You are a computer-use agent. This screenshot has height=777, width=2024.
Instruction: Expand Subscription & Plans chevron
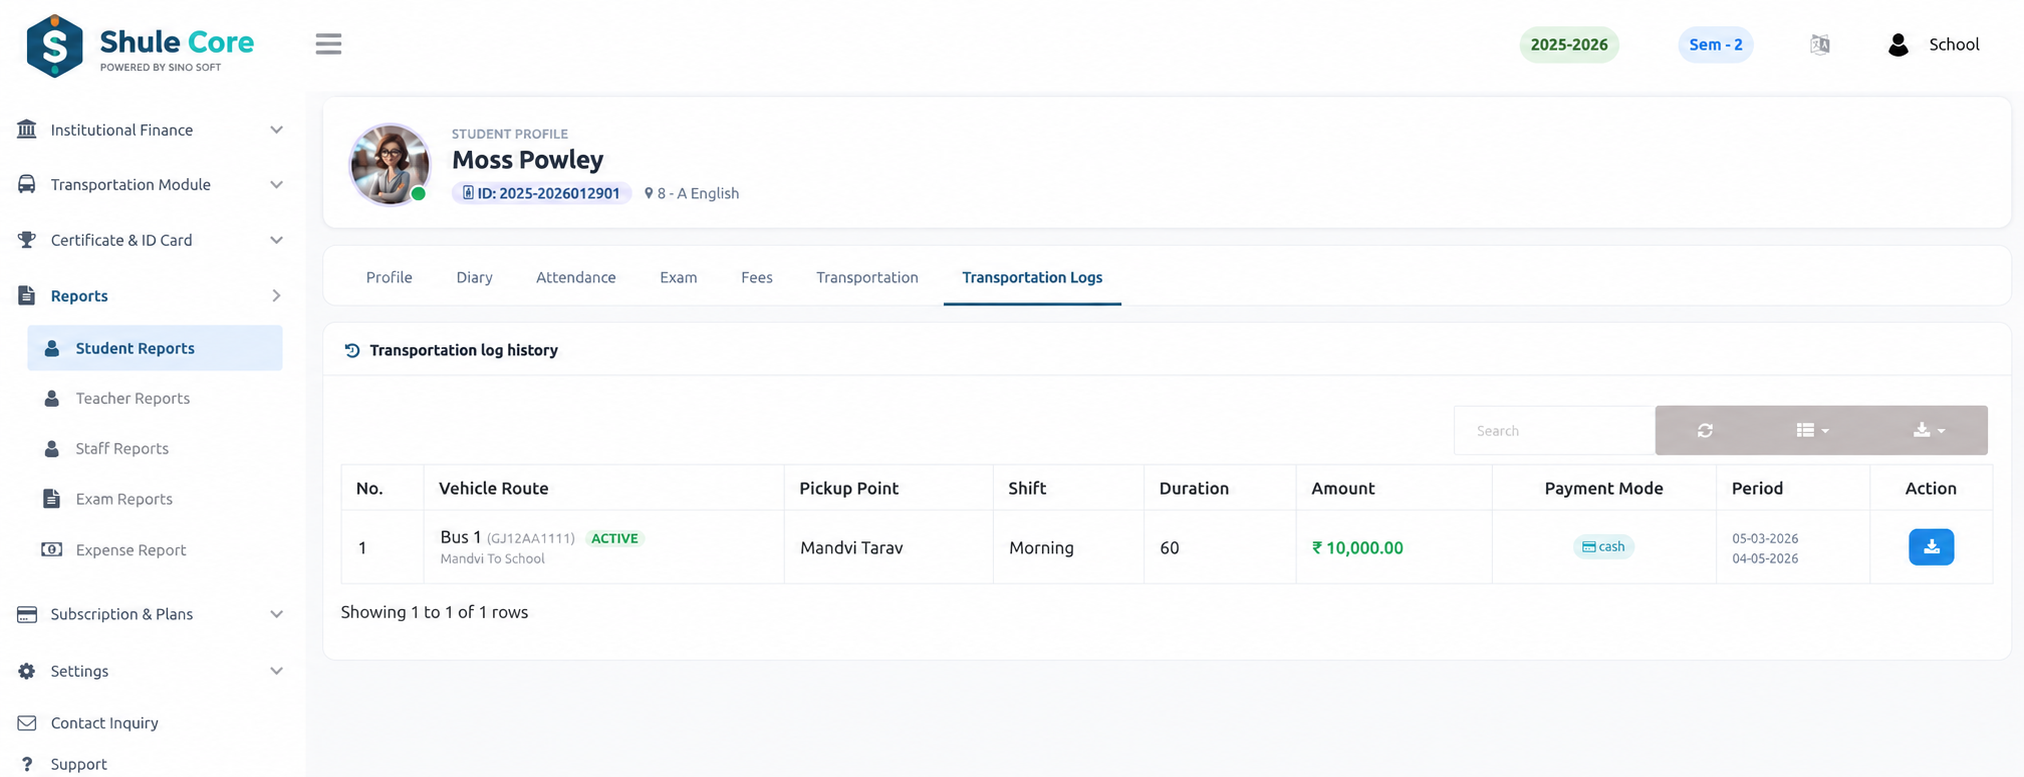tap(277, 614)
